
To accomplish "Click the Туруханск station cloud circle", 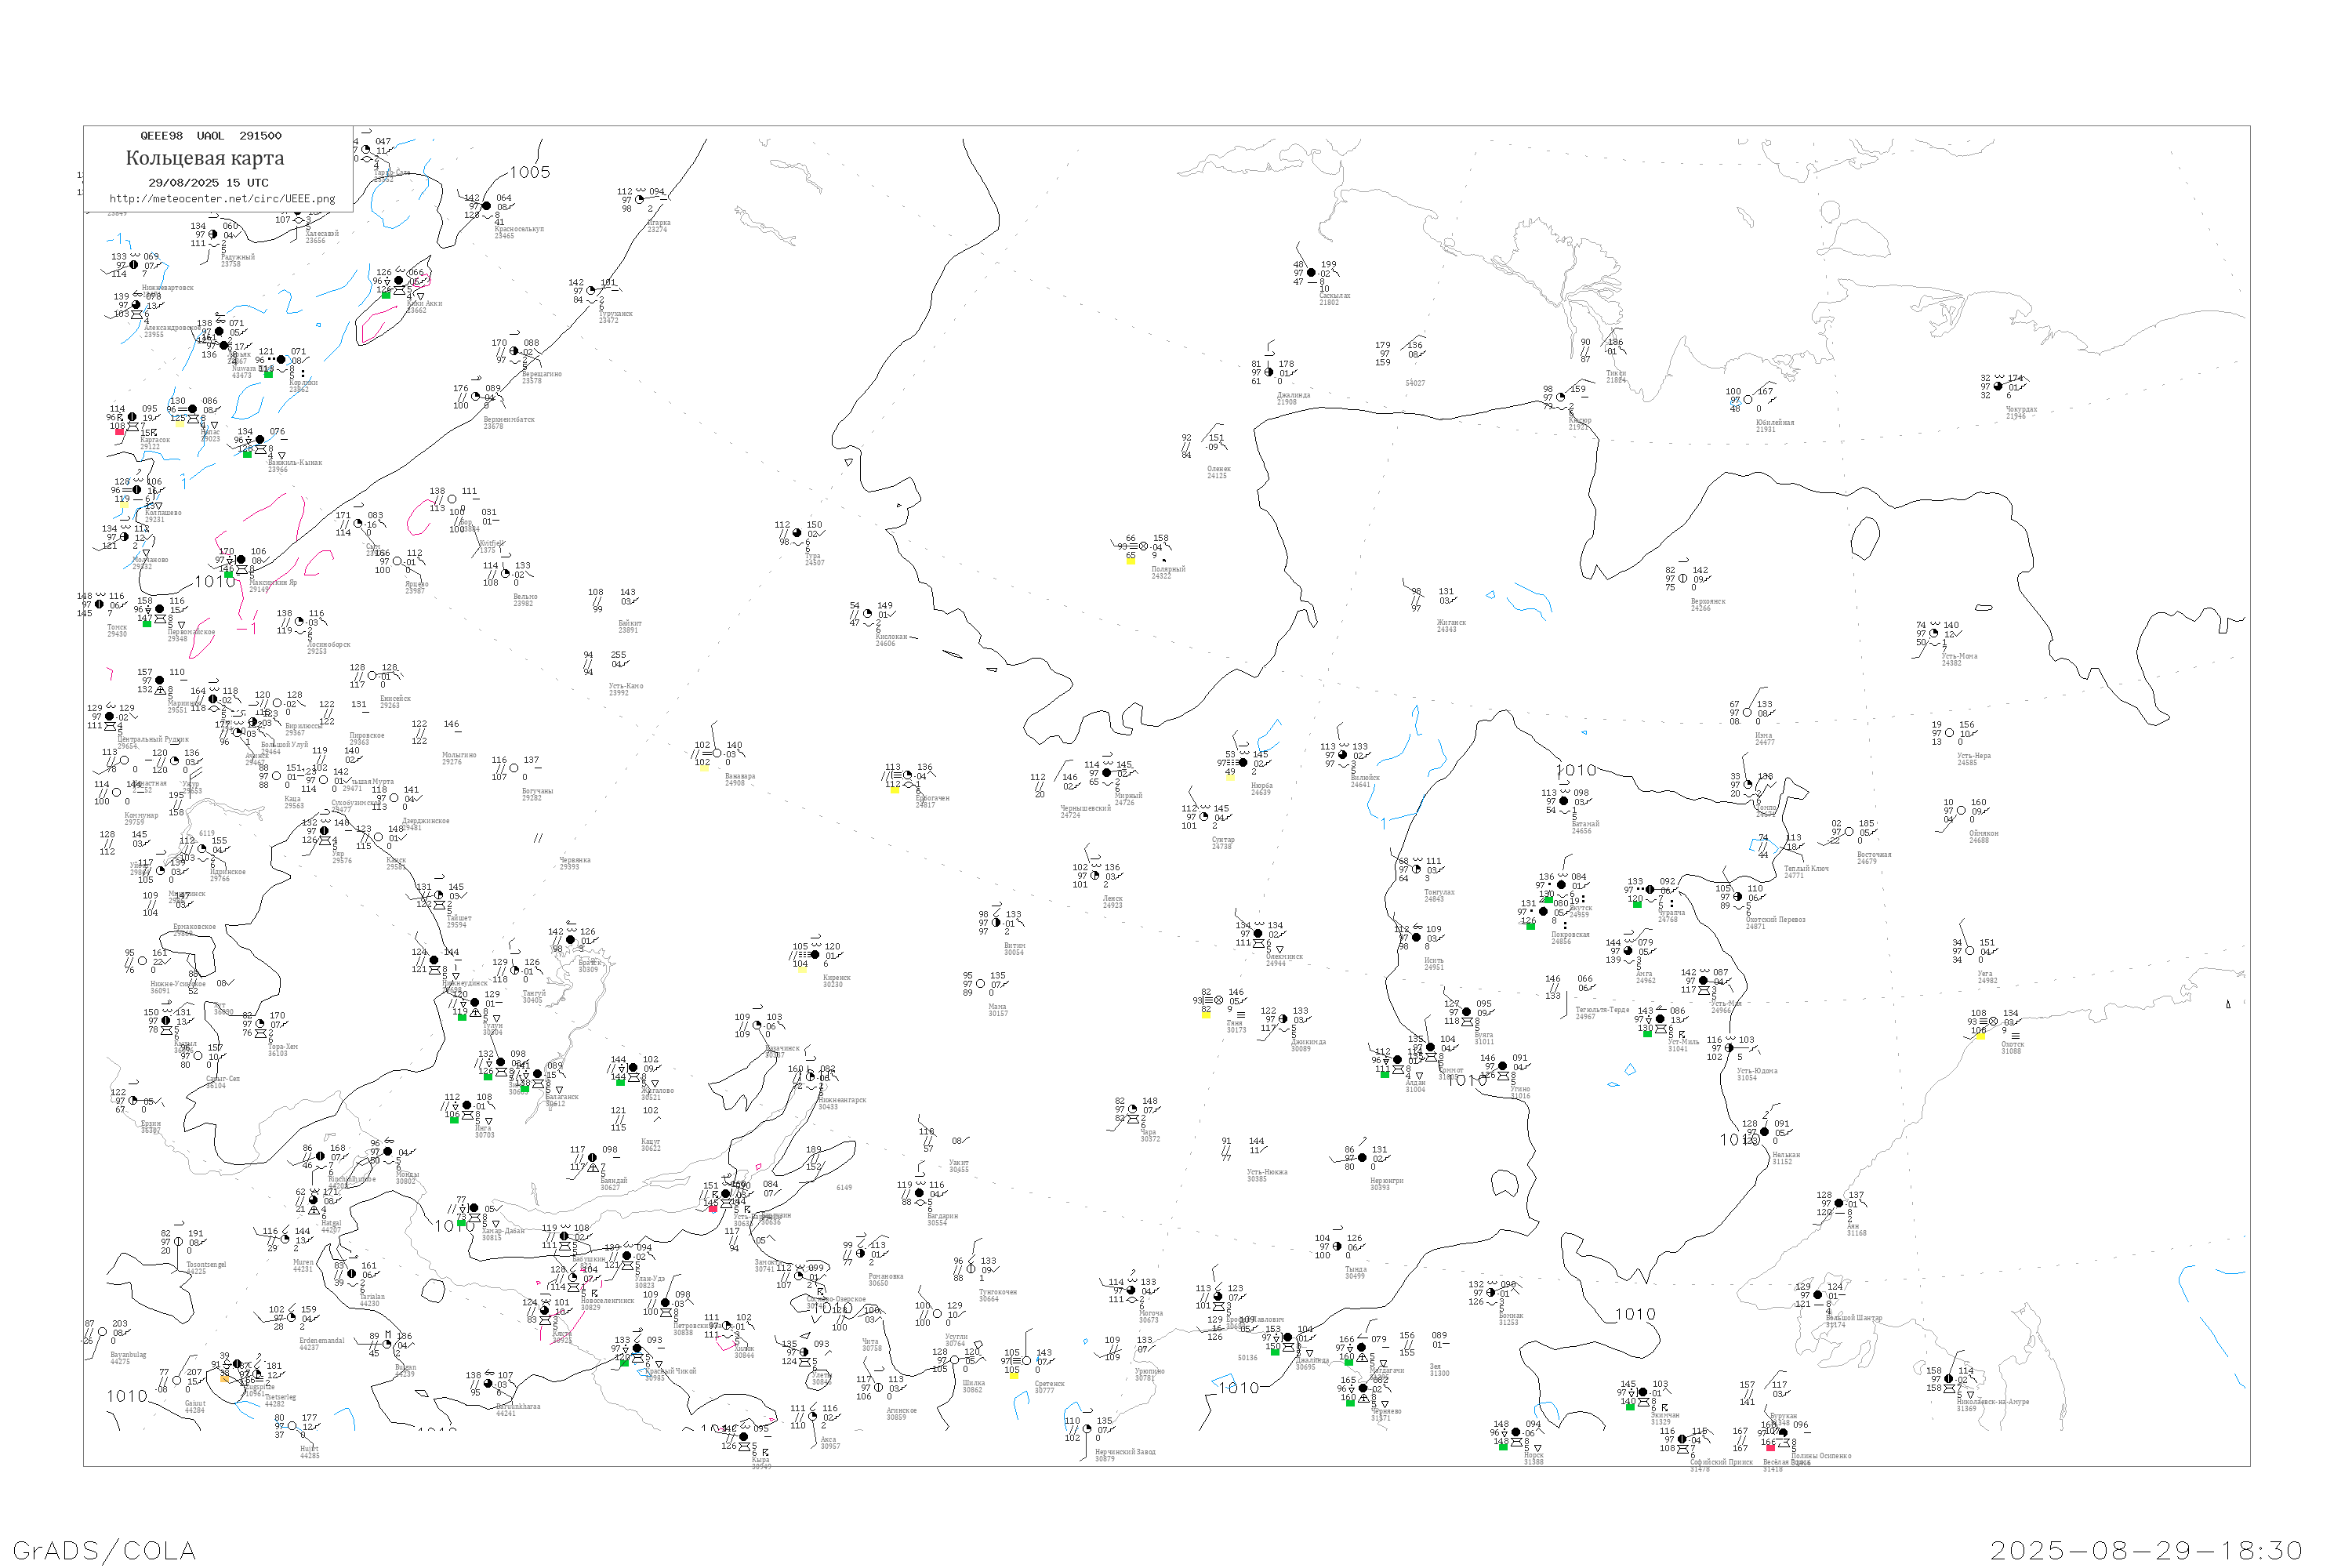I will click(x=591, y=291).
